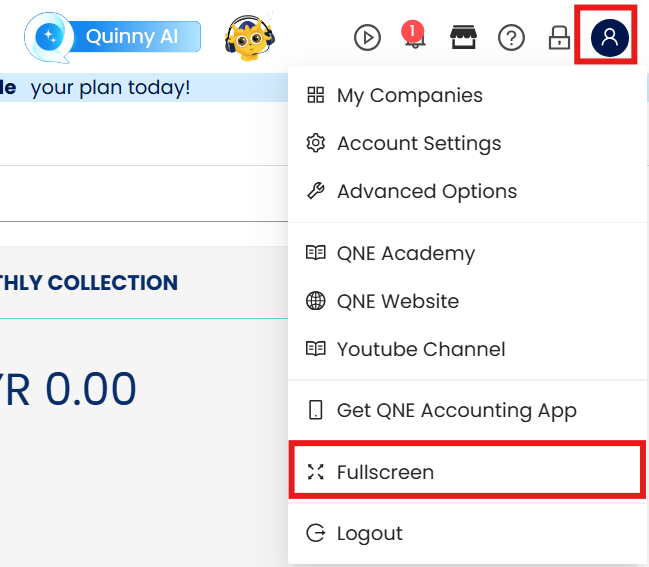The width and height of the screenshot is (649, 567).
Task: Click the help question mark icon
Action: [x=512, y=38]
